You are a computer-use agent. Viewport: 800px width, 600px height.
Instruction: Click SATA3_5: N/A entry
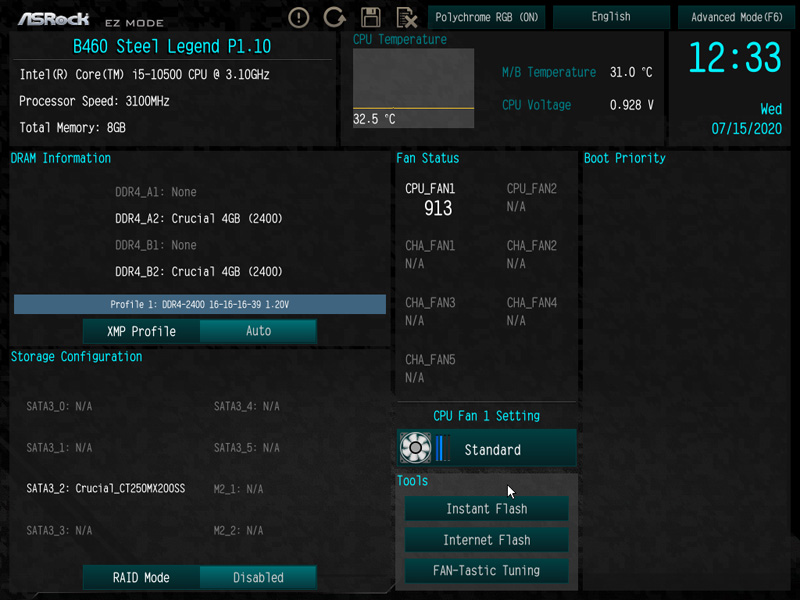246,448
